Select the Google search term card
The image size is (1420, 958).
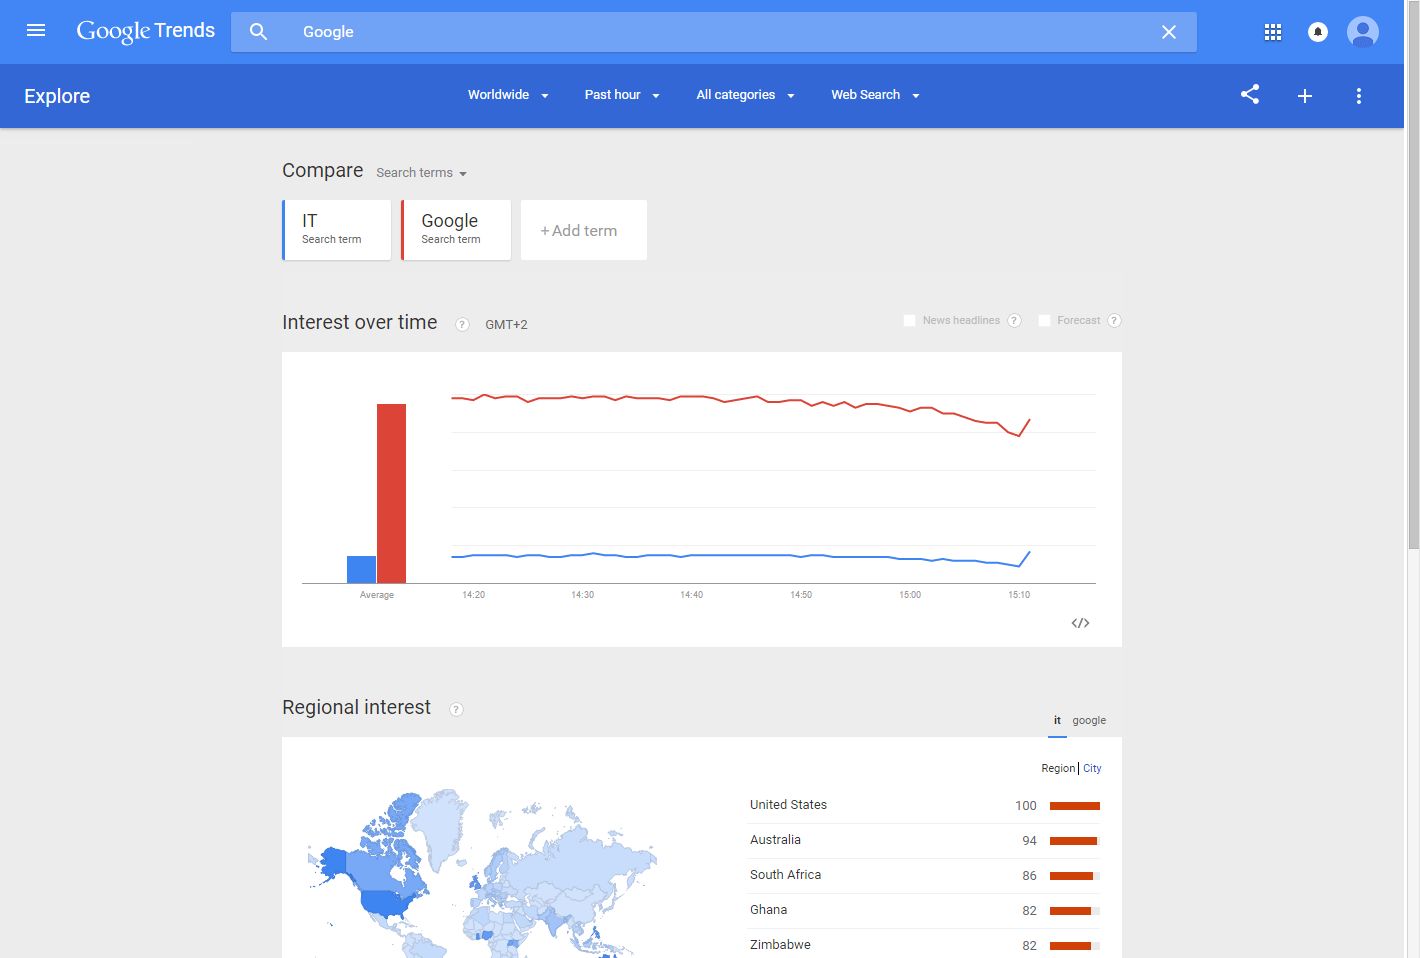pos(456,229)
